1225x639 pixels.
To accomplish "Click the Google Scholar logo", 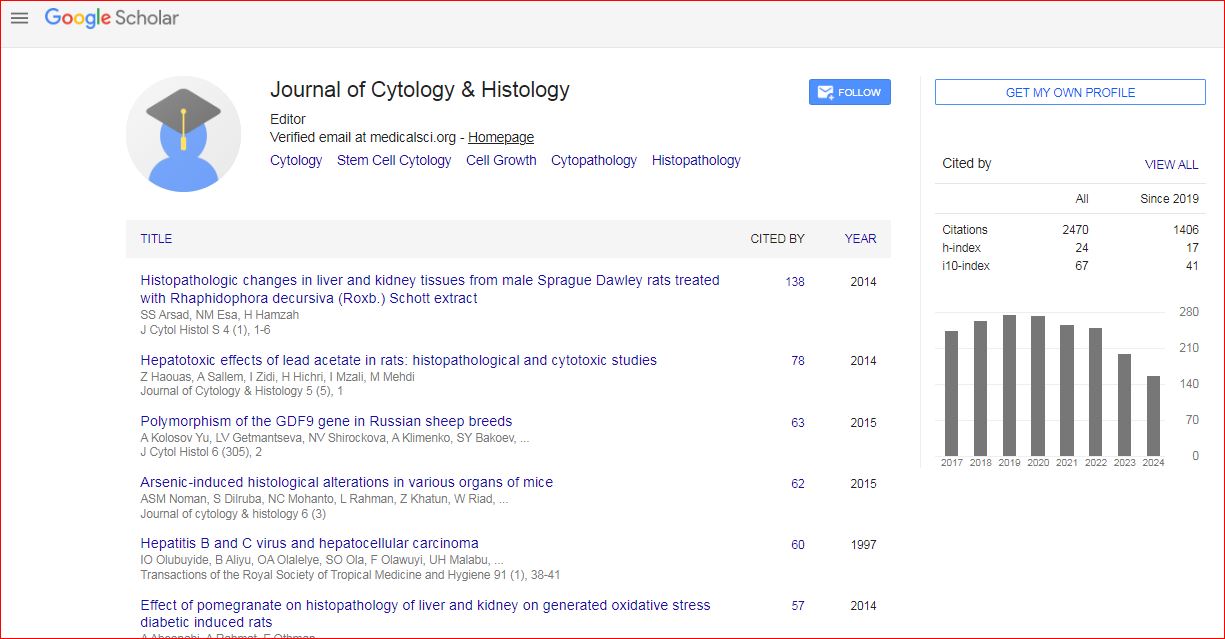I will pyautogui.click(x=112, y=18).
